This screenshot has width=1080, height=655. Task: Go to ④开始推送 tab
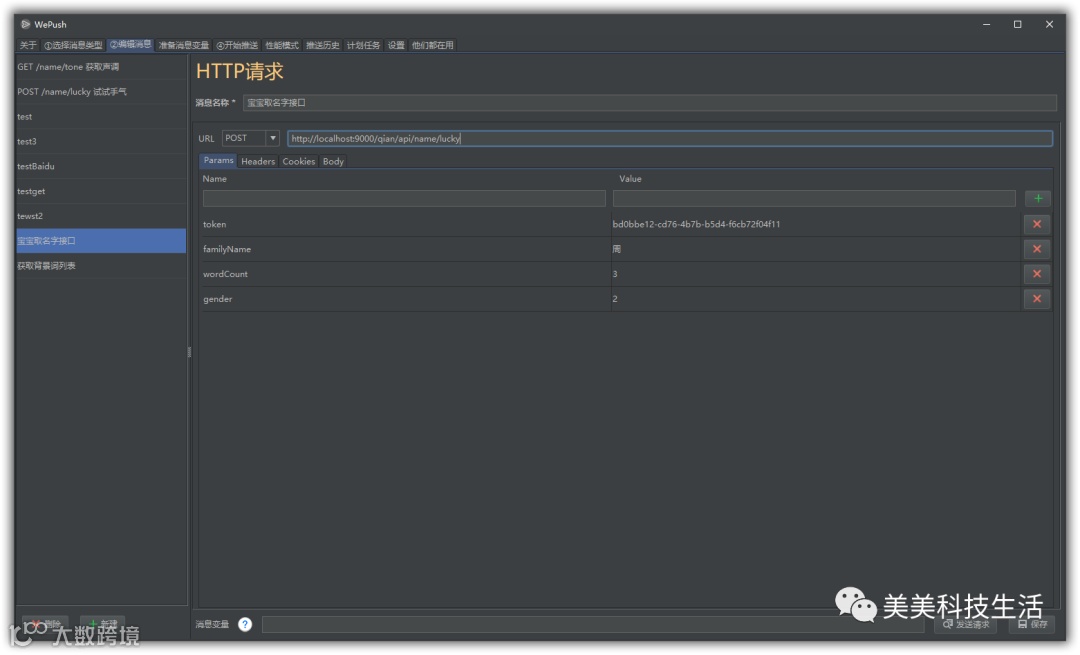coord(237,45)
